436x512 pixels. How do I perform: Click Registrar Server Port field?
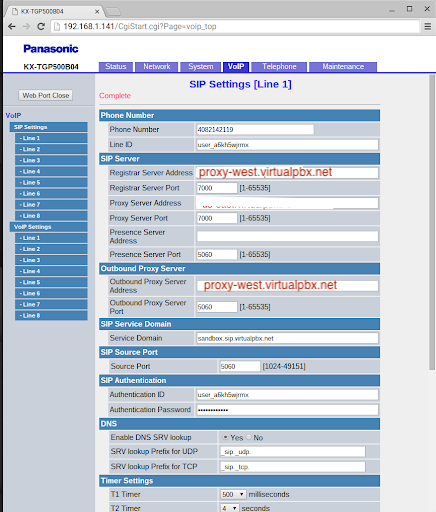[x=217, y=188]
